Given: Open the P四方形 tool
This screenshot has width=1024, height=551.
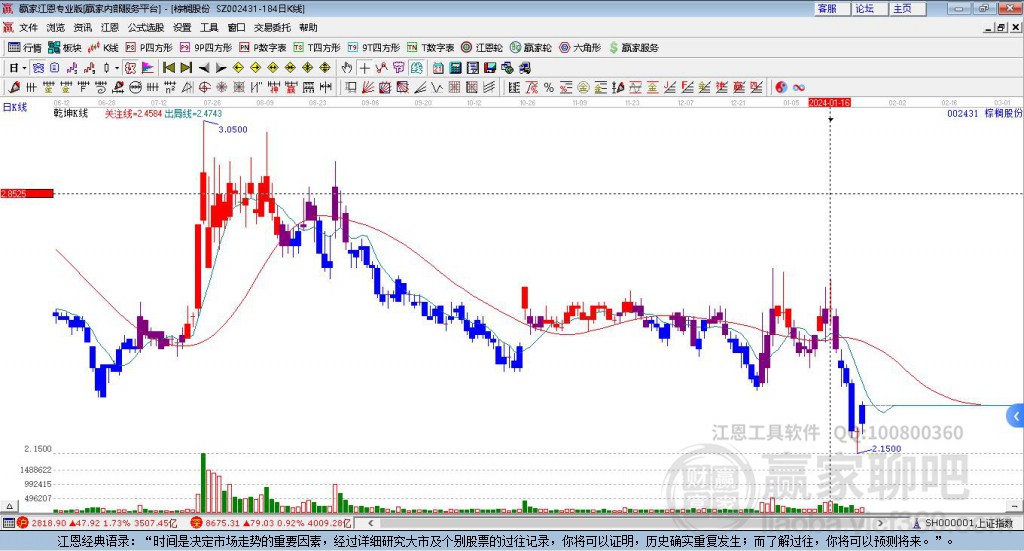Looking at the screenshot, I should (x=149, y=48).
